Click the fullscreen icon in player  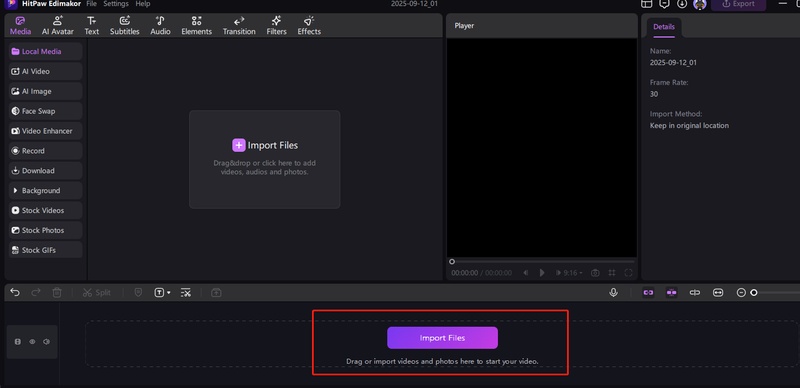pos(629,273)
